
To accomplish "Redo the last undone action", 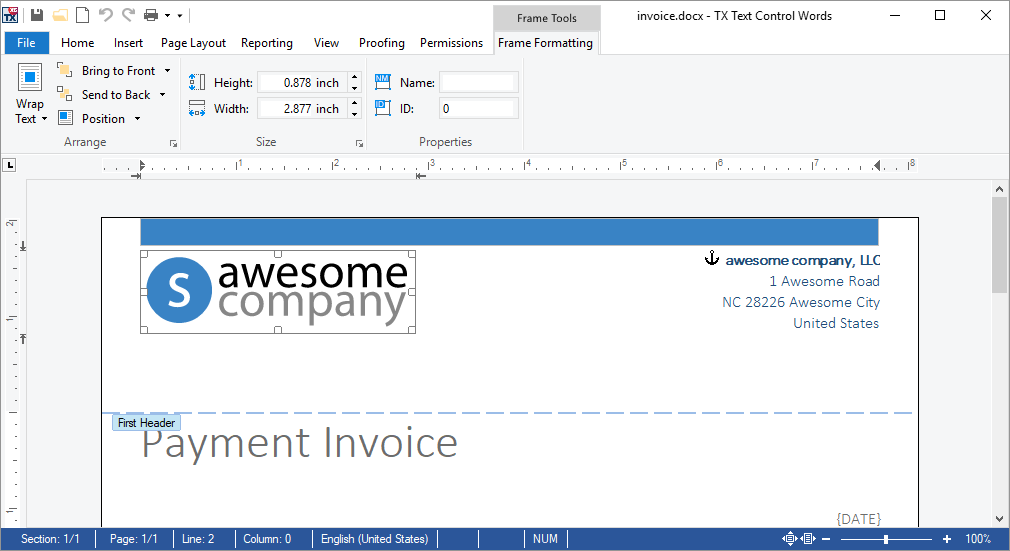I will pos(129,15).
